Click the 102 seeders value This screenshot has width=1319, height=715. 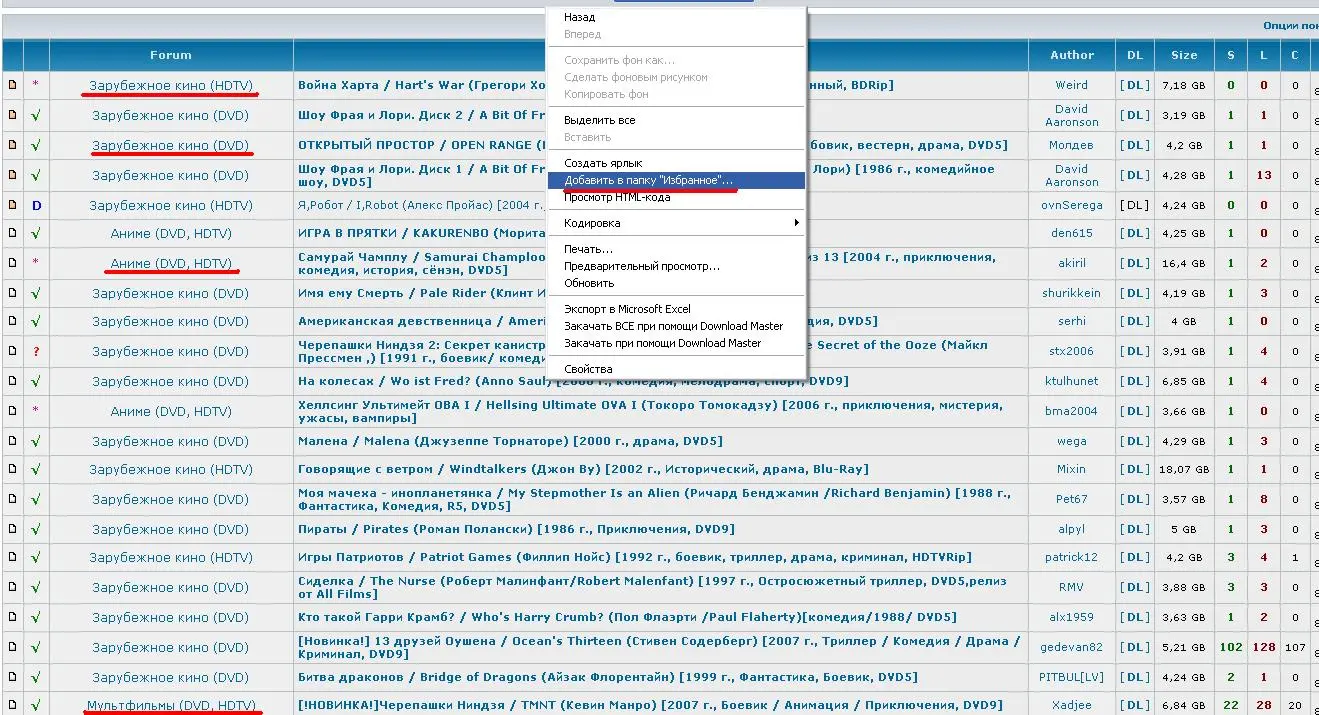click(x=1231, y=647)
